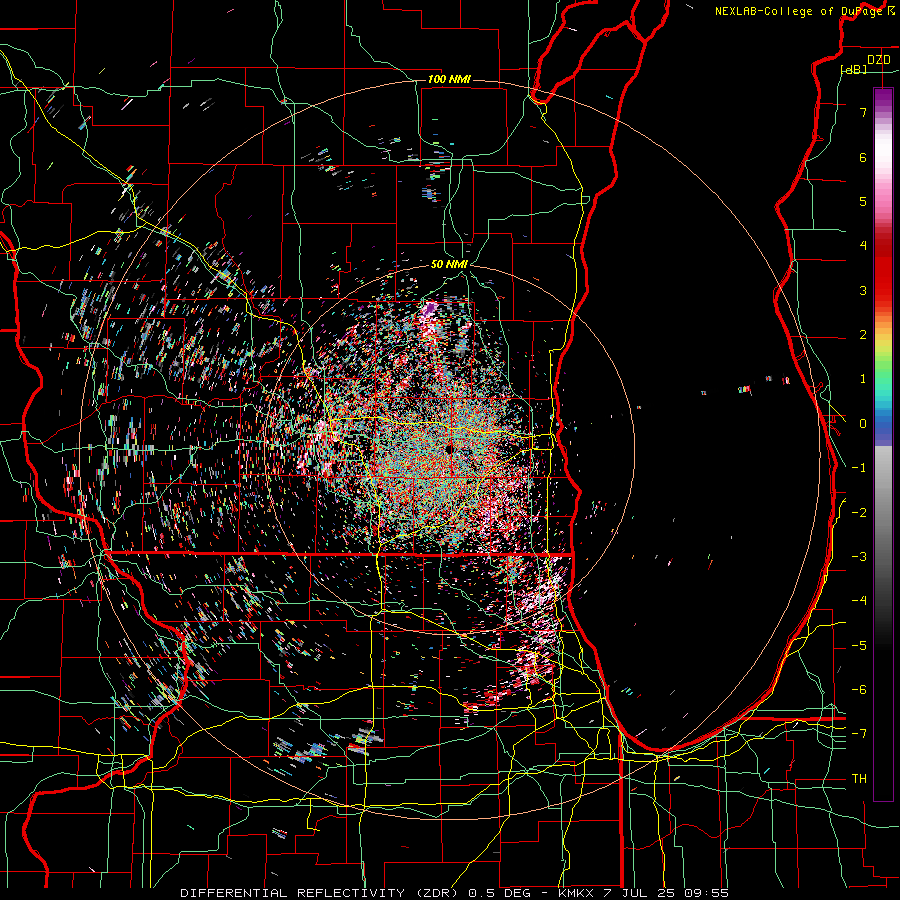Click the -3 value on the color scale
Image resolution: width=900 pixels, height=900 pixels.
[x=859, y=556]
